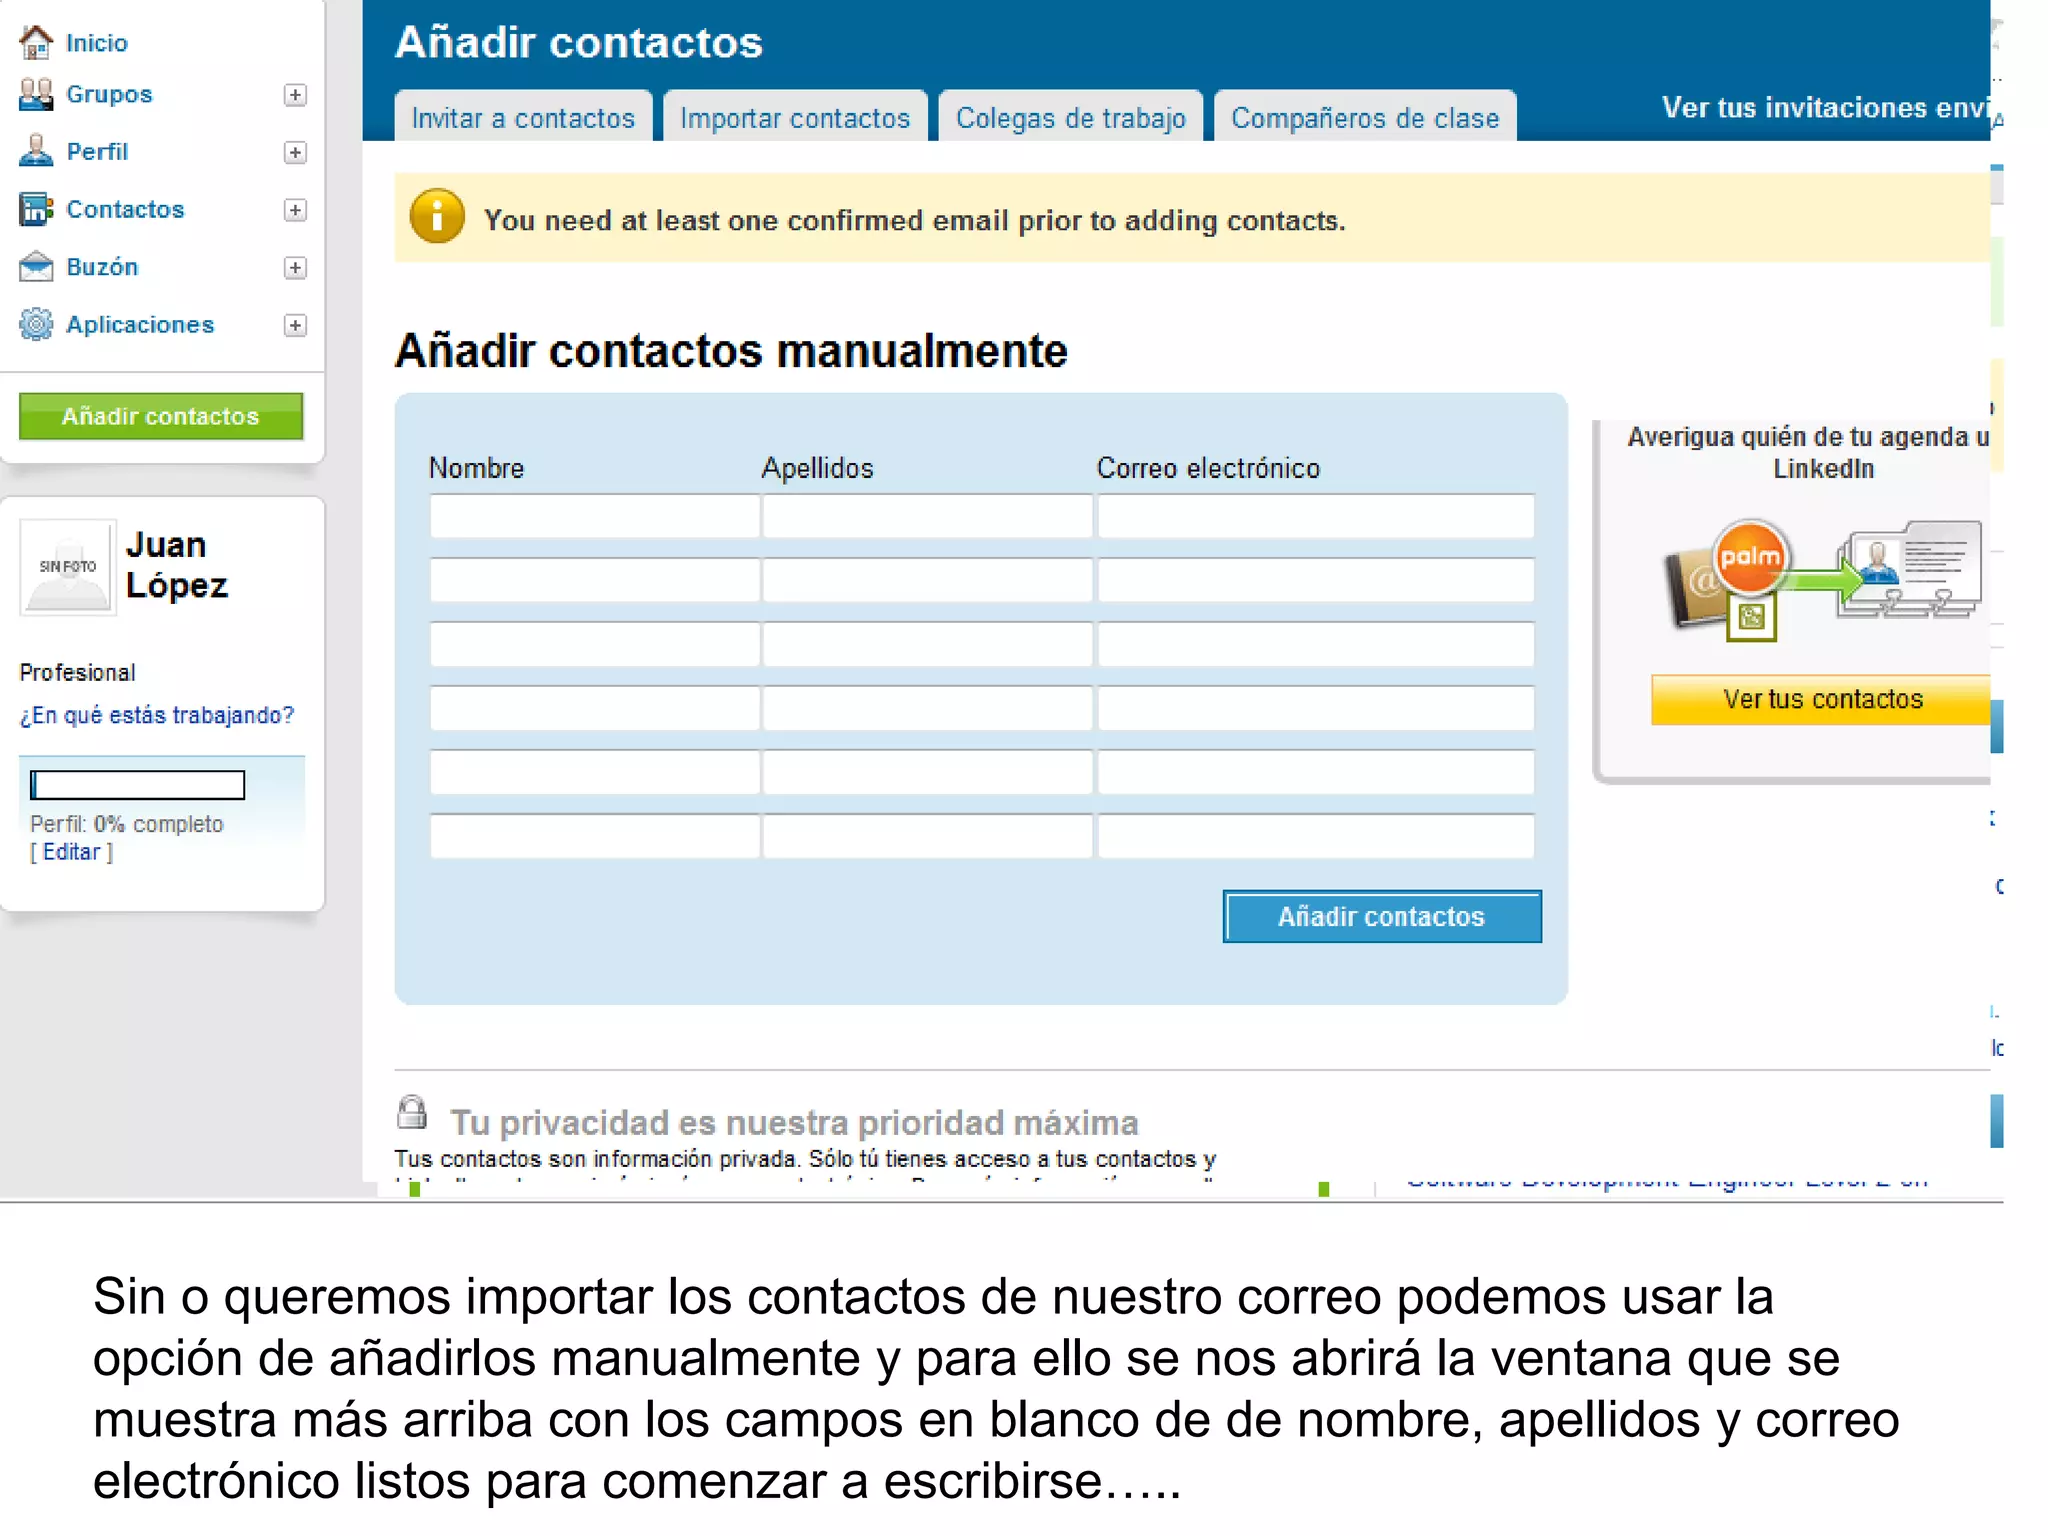Focus the fifth row Correo electrónico field

point(1316,772)
